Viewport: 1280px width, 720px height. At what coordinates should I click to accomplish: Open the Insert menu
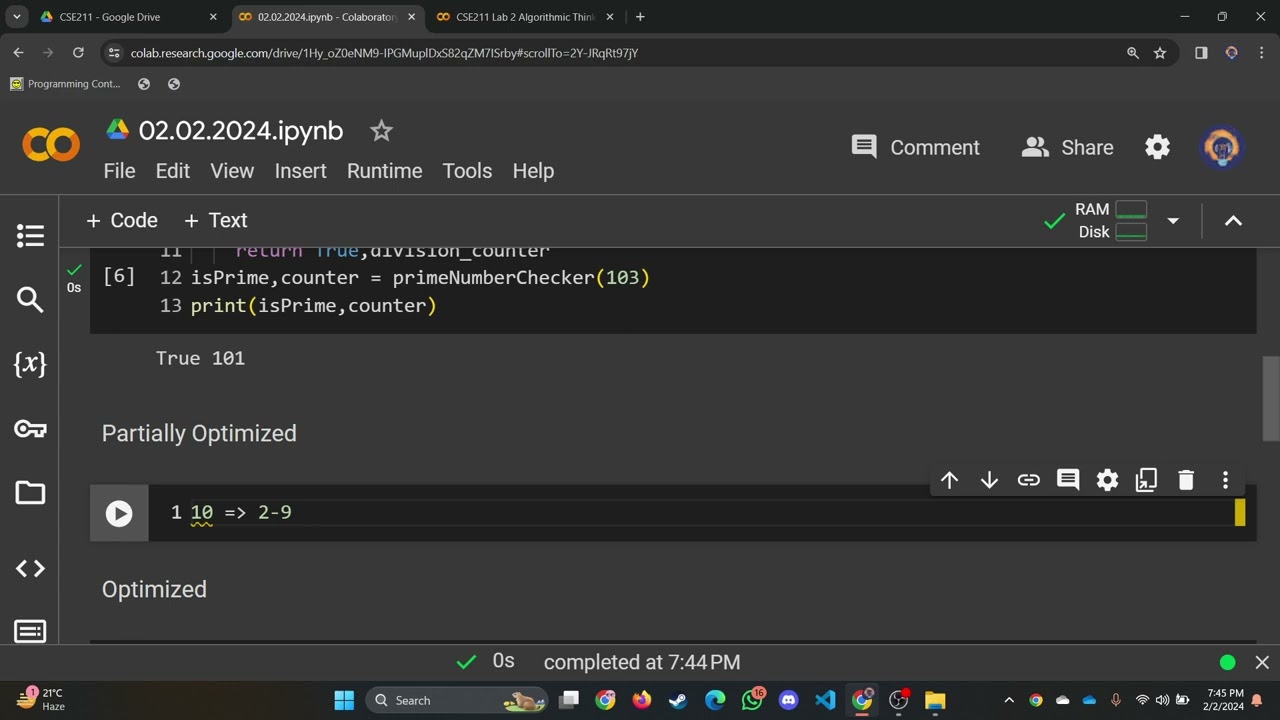(x=300, y=171)
